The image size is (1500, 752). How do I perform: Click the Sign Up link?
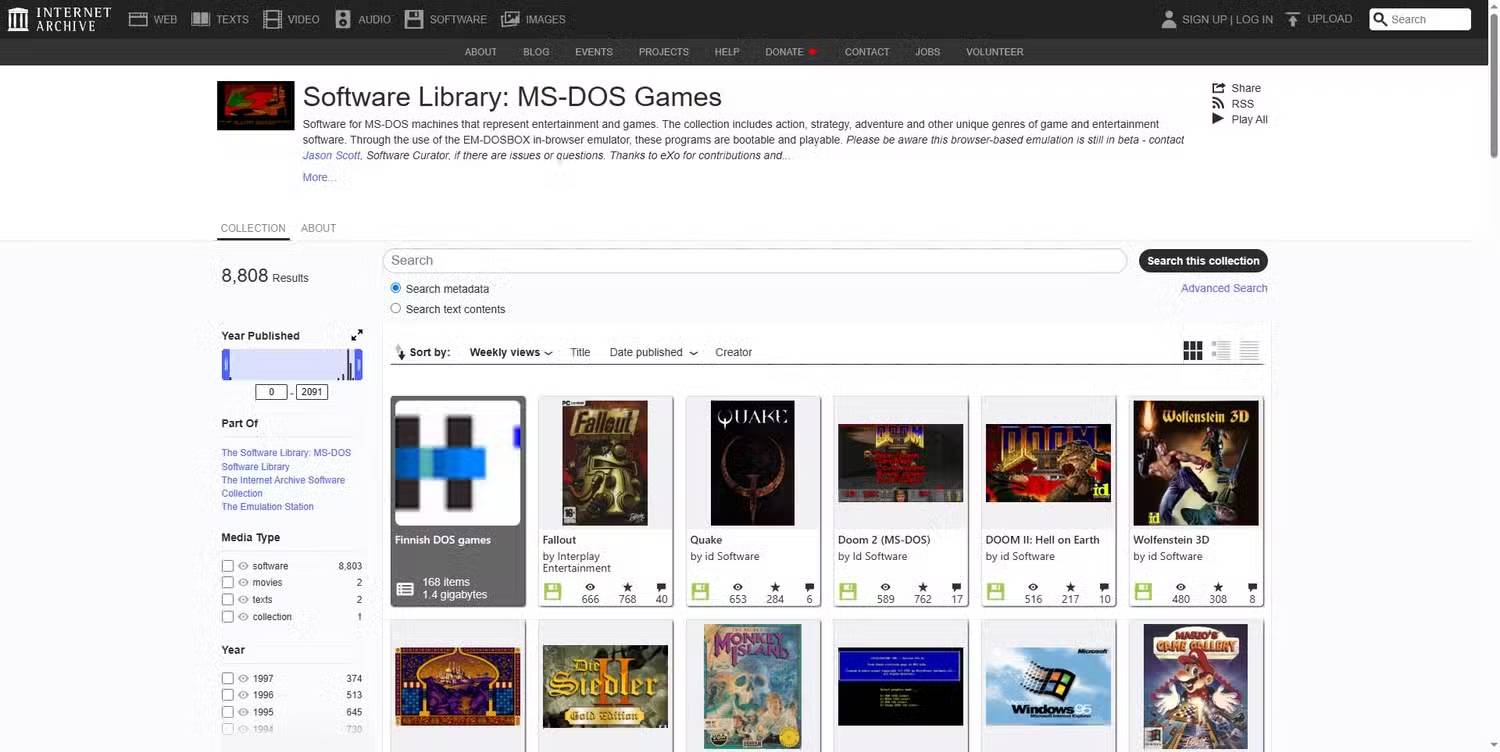click(x=1205, y=19)
